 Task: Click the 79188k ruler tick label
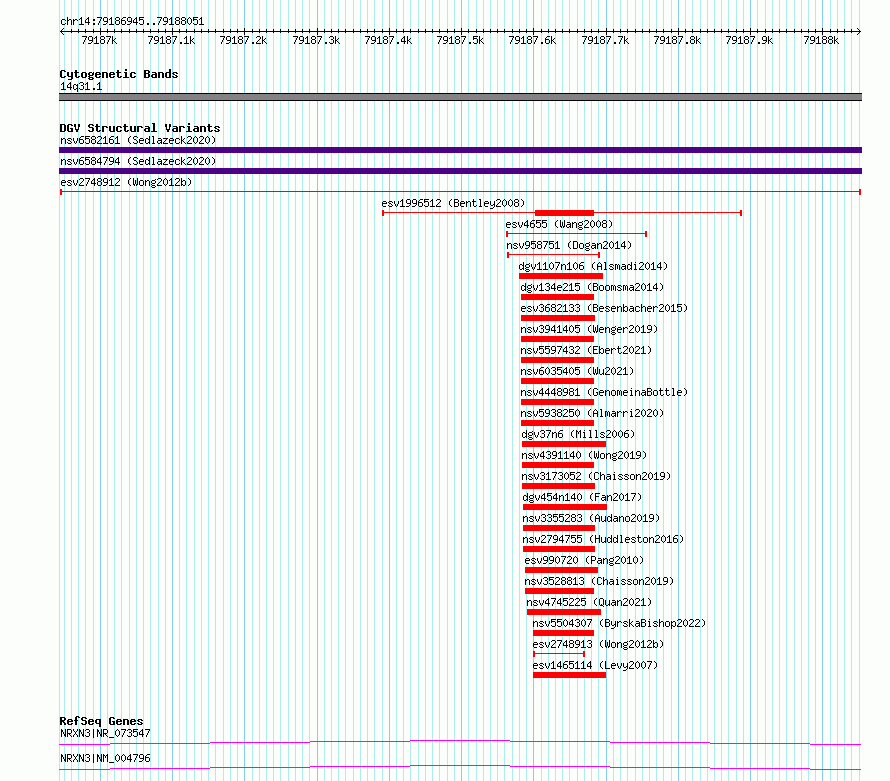[x=821, y=40]
